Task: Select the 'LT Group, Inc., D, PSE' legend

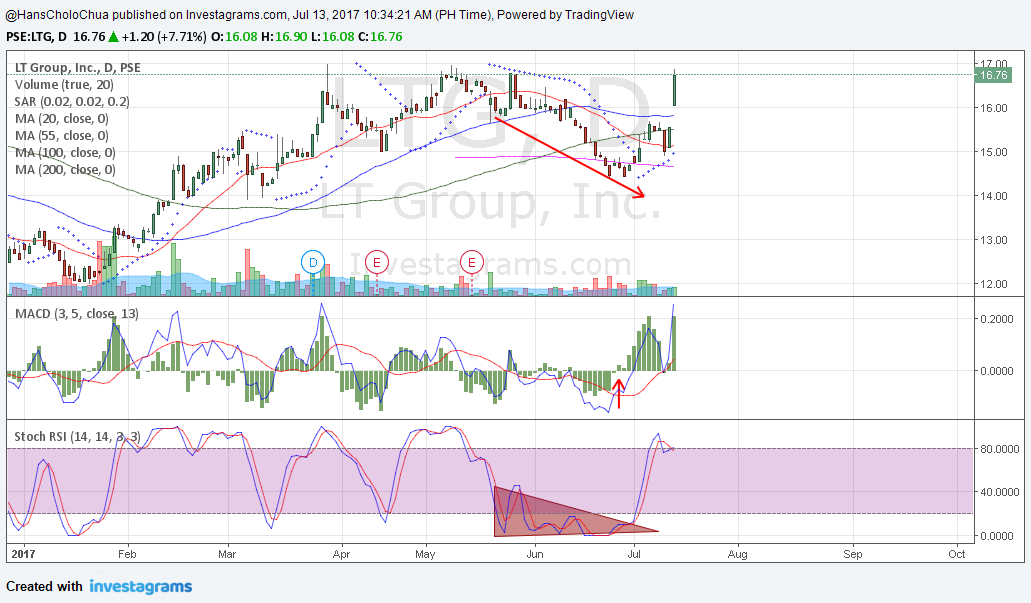Action: (x=78, y=68)
